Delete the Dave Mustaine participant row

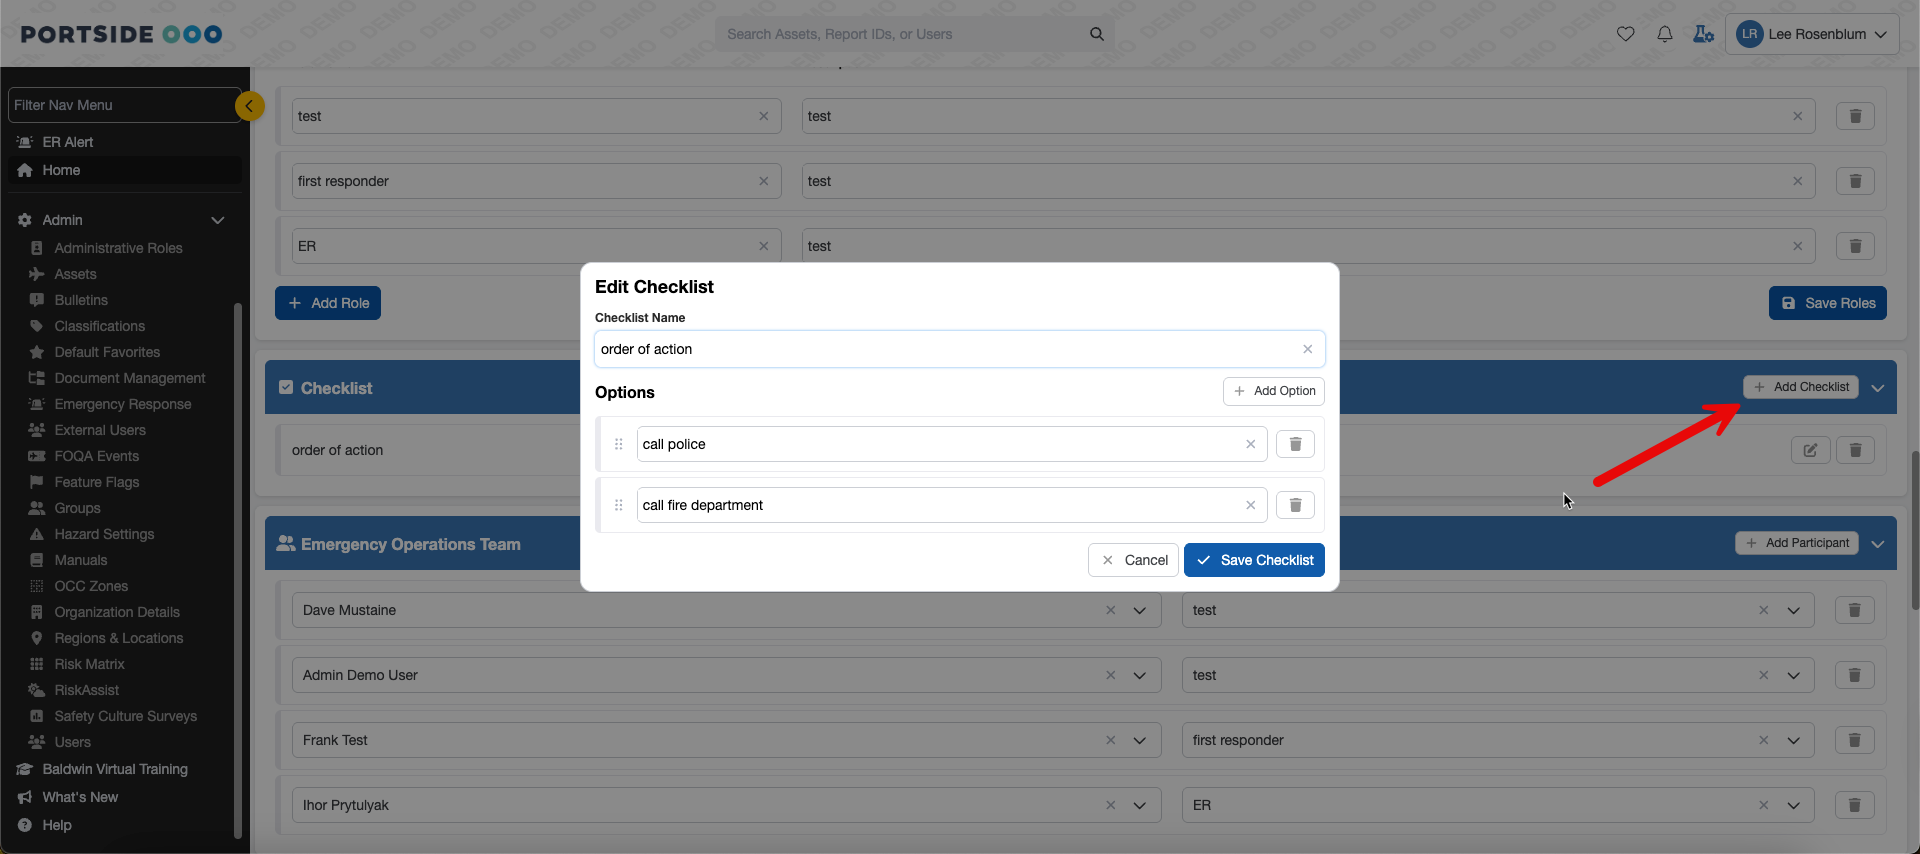coord(1854,610)
